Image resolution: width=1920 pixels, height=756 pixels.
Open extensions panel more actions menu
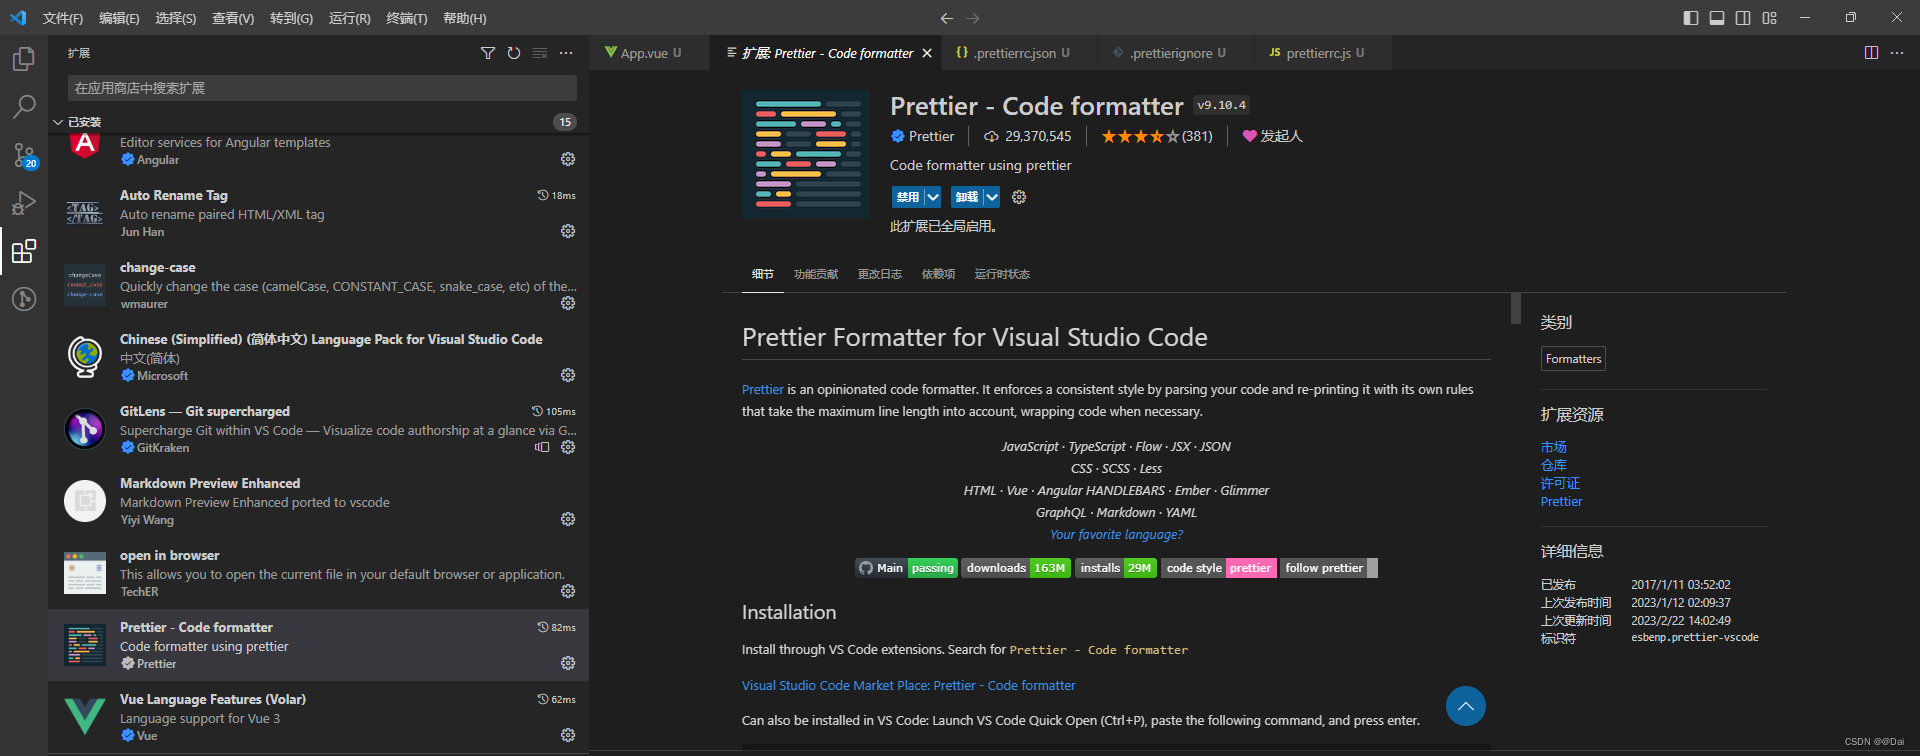(566, 53)
